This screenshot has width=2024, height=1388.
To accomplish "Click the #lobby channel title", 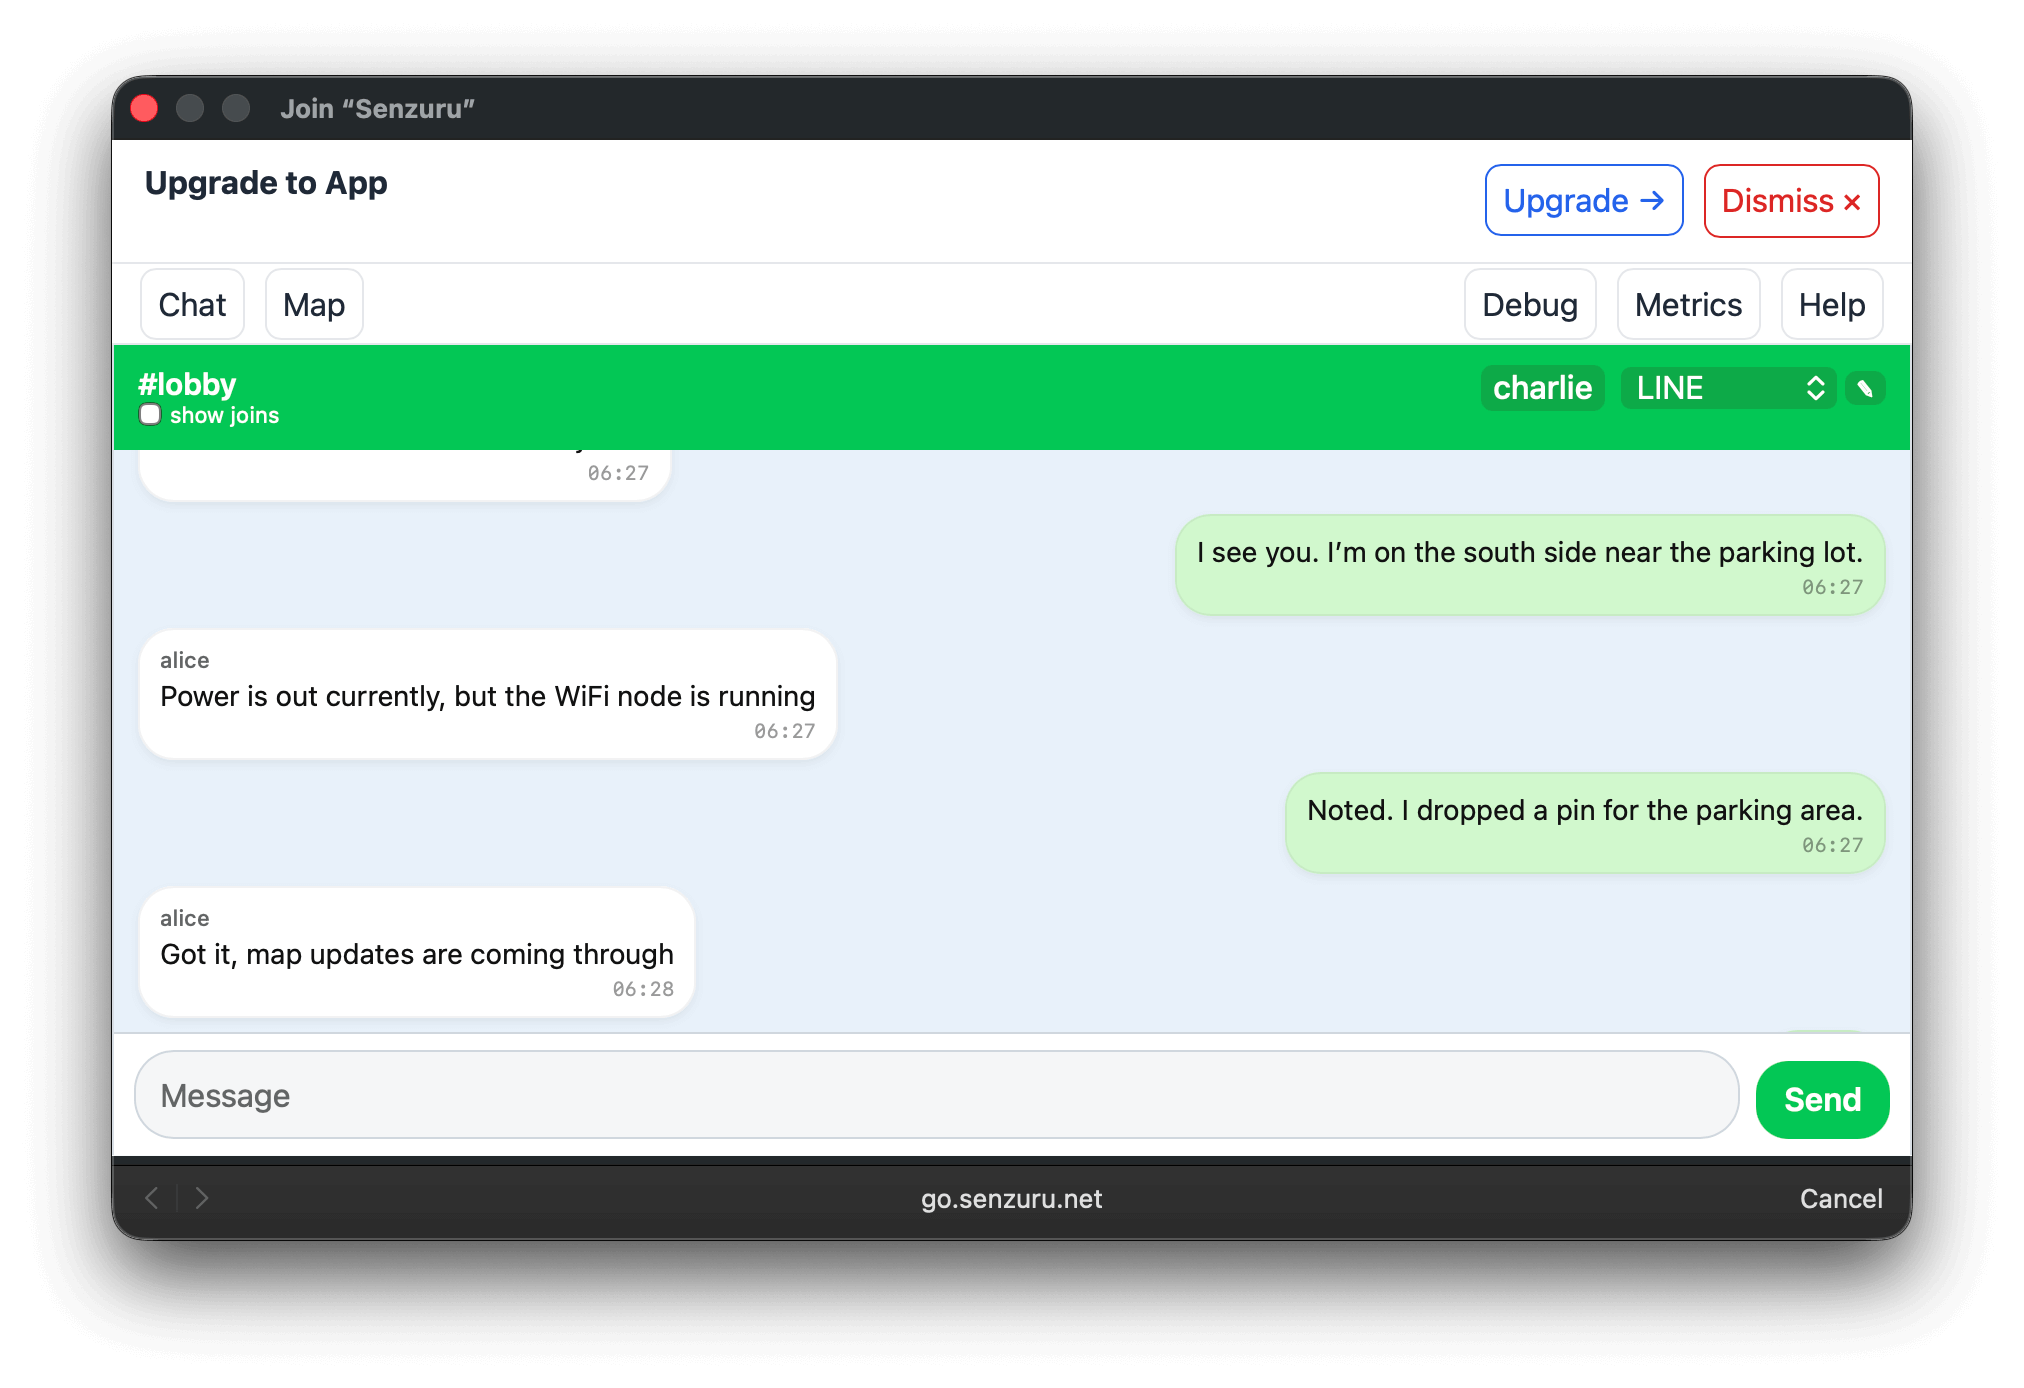I will 187,384.
